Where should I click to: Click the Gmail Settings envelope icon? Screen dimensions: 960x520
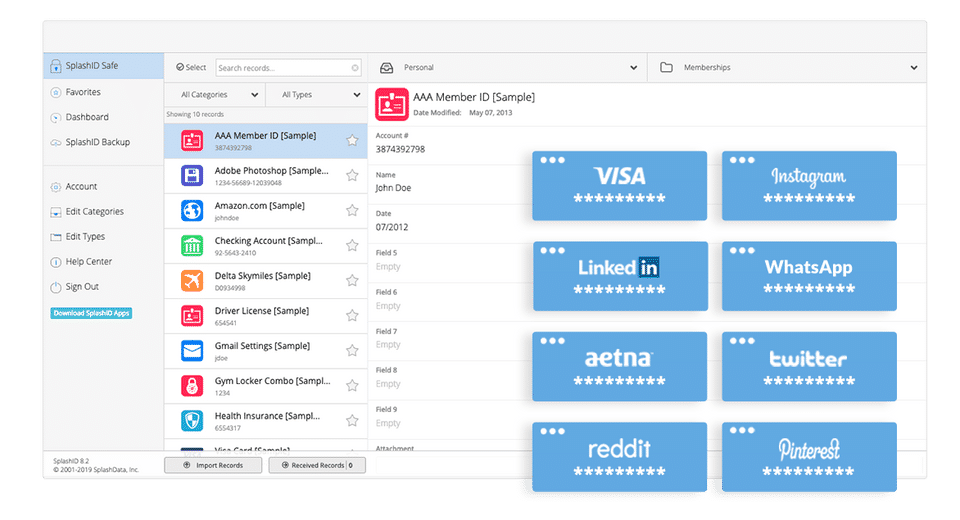192,351
